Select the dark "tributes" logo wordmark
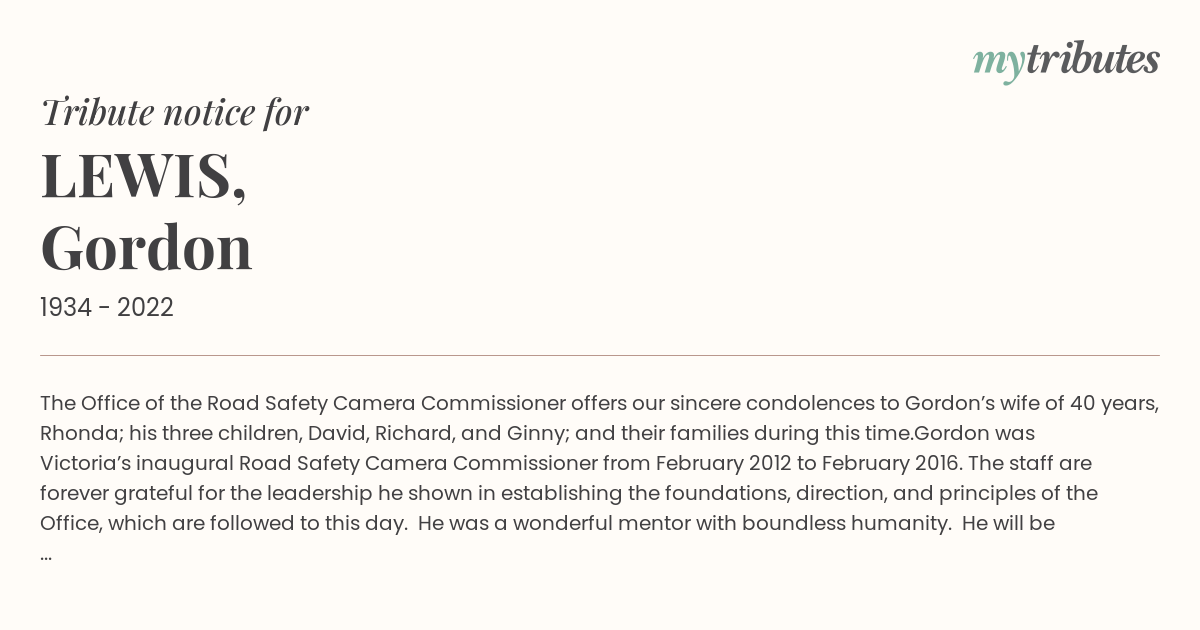1200x630 pixels. point(1092,59)
